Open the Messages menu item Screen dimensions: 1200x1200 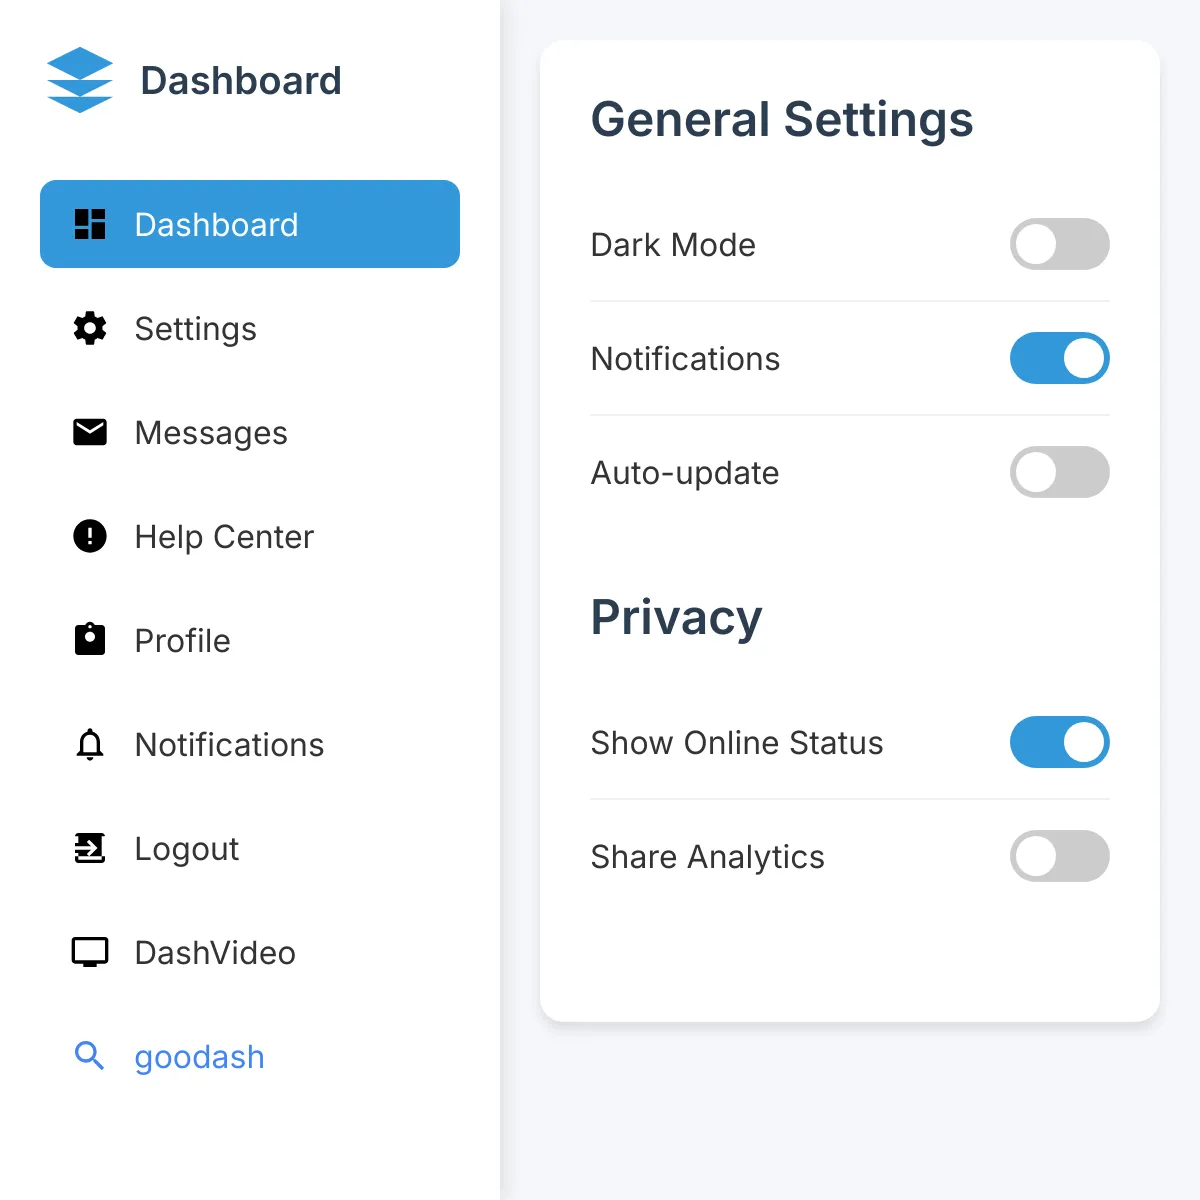pos(250,432)
